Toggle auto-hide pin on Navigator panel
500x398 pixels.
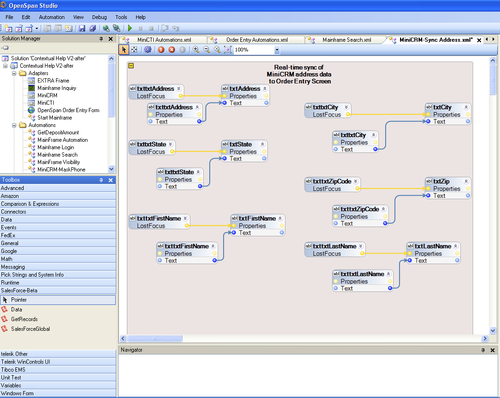click(483, 350)
